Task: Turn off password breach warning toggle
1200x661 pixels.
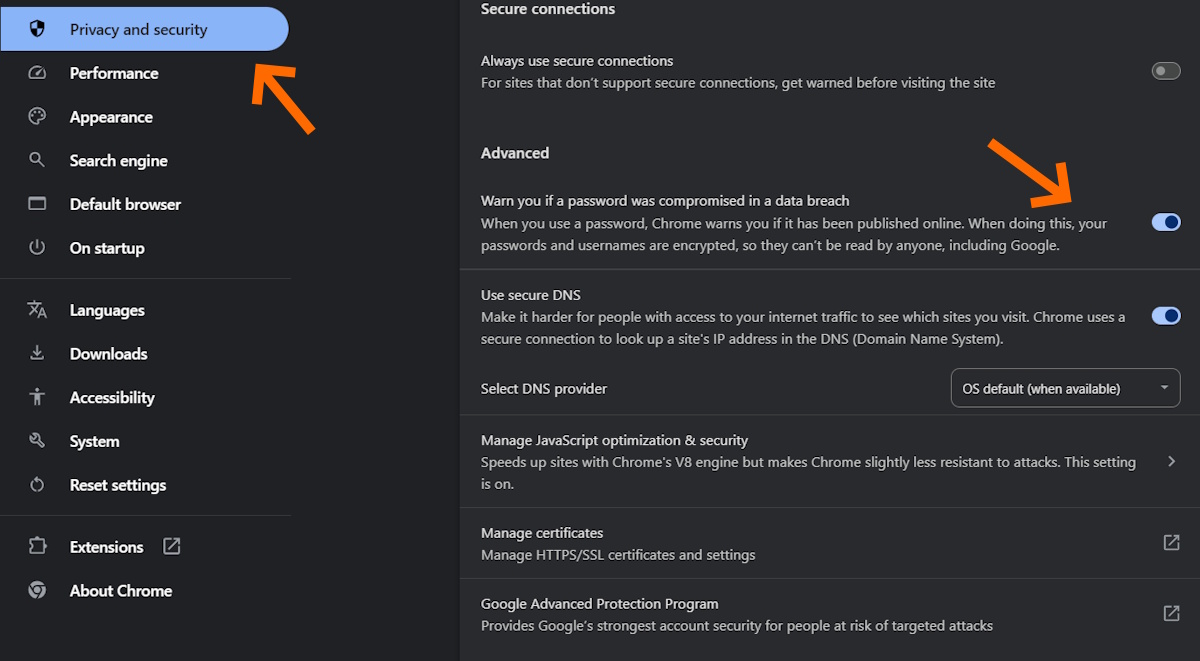Action: 1166,222
